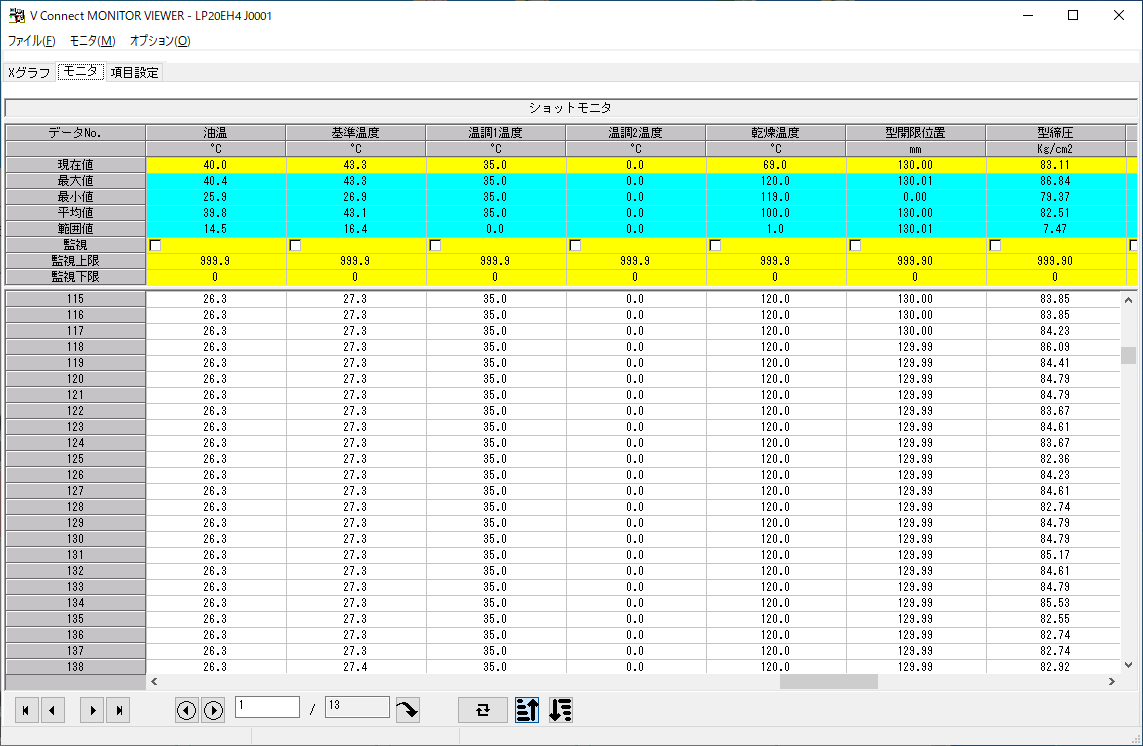This screenshot has height=746, width=1143.
Task: Click the horizontal scrollbar thumb
Action: (x=829, y=681)
